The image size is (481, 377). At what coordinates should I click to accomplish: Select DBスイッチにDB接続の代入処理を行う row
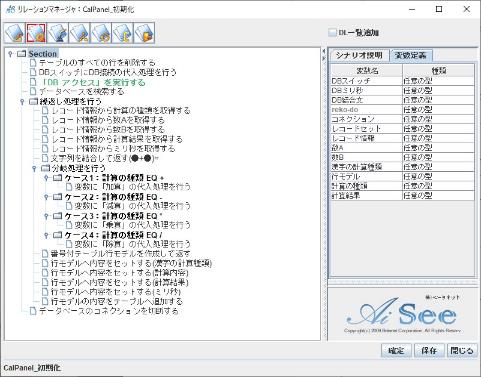point(108,72)
